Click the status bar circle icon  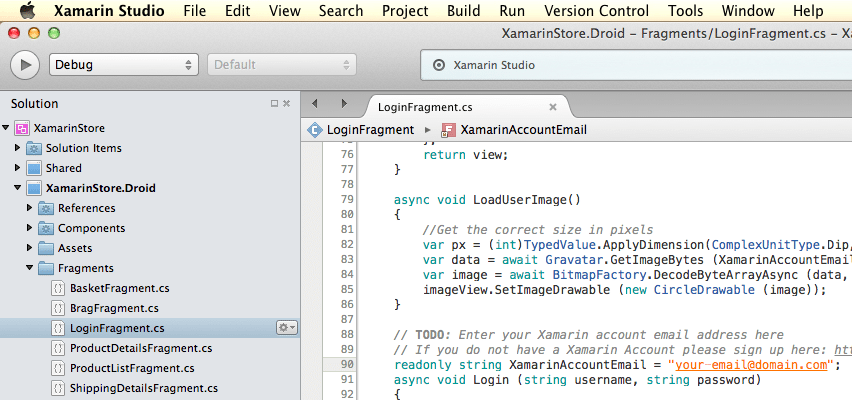tap(438, 65)
